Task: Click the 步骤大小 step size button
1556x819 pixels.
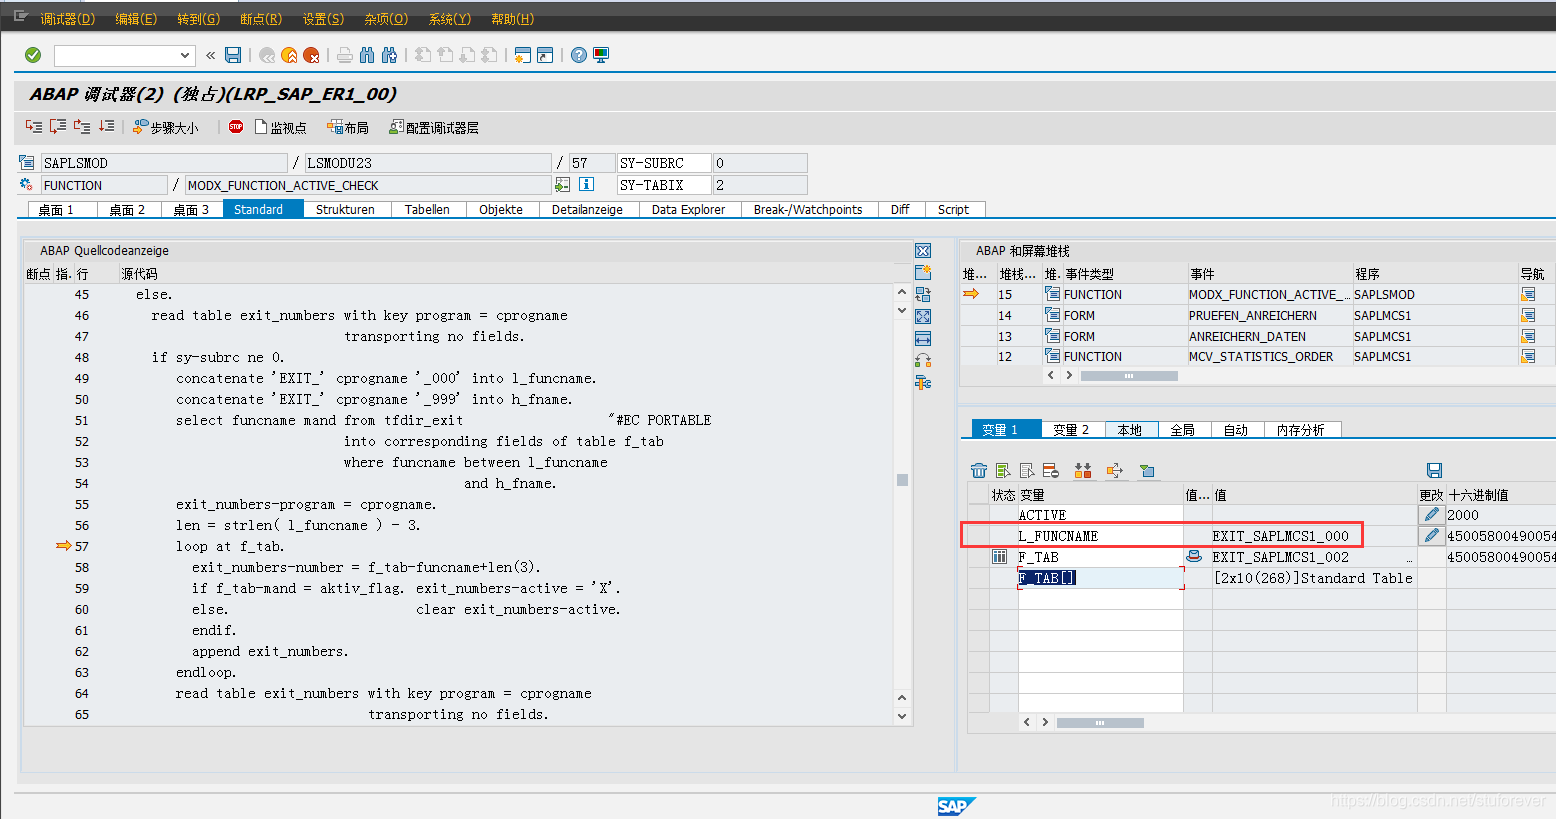Action: (x=166, y=127)
